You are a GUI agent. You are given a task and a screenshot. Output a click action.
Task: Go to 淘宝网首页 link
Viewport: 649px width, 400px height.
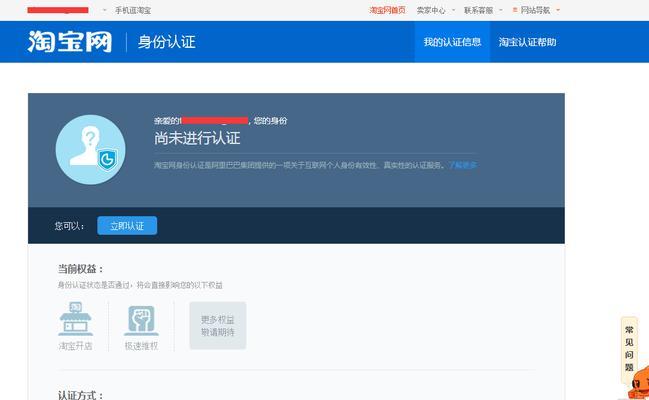[387, 10]
